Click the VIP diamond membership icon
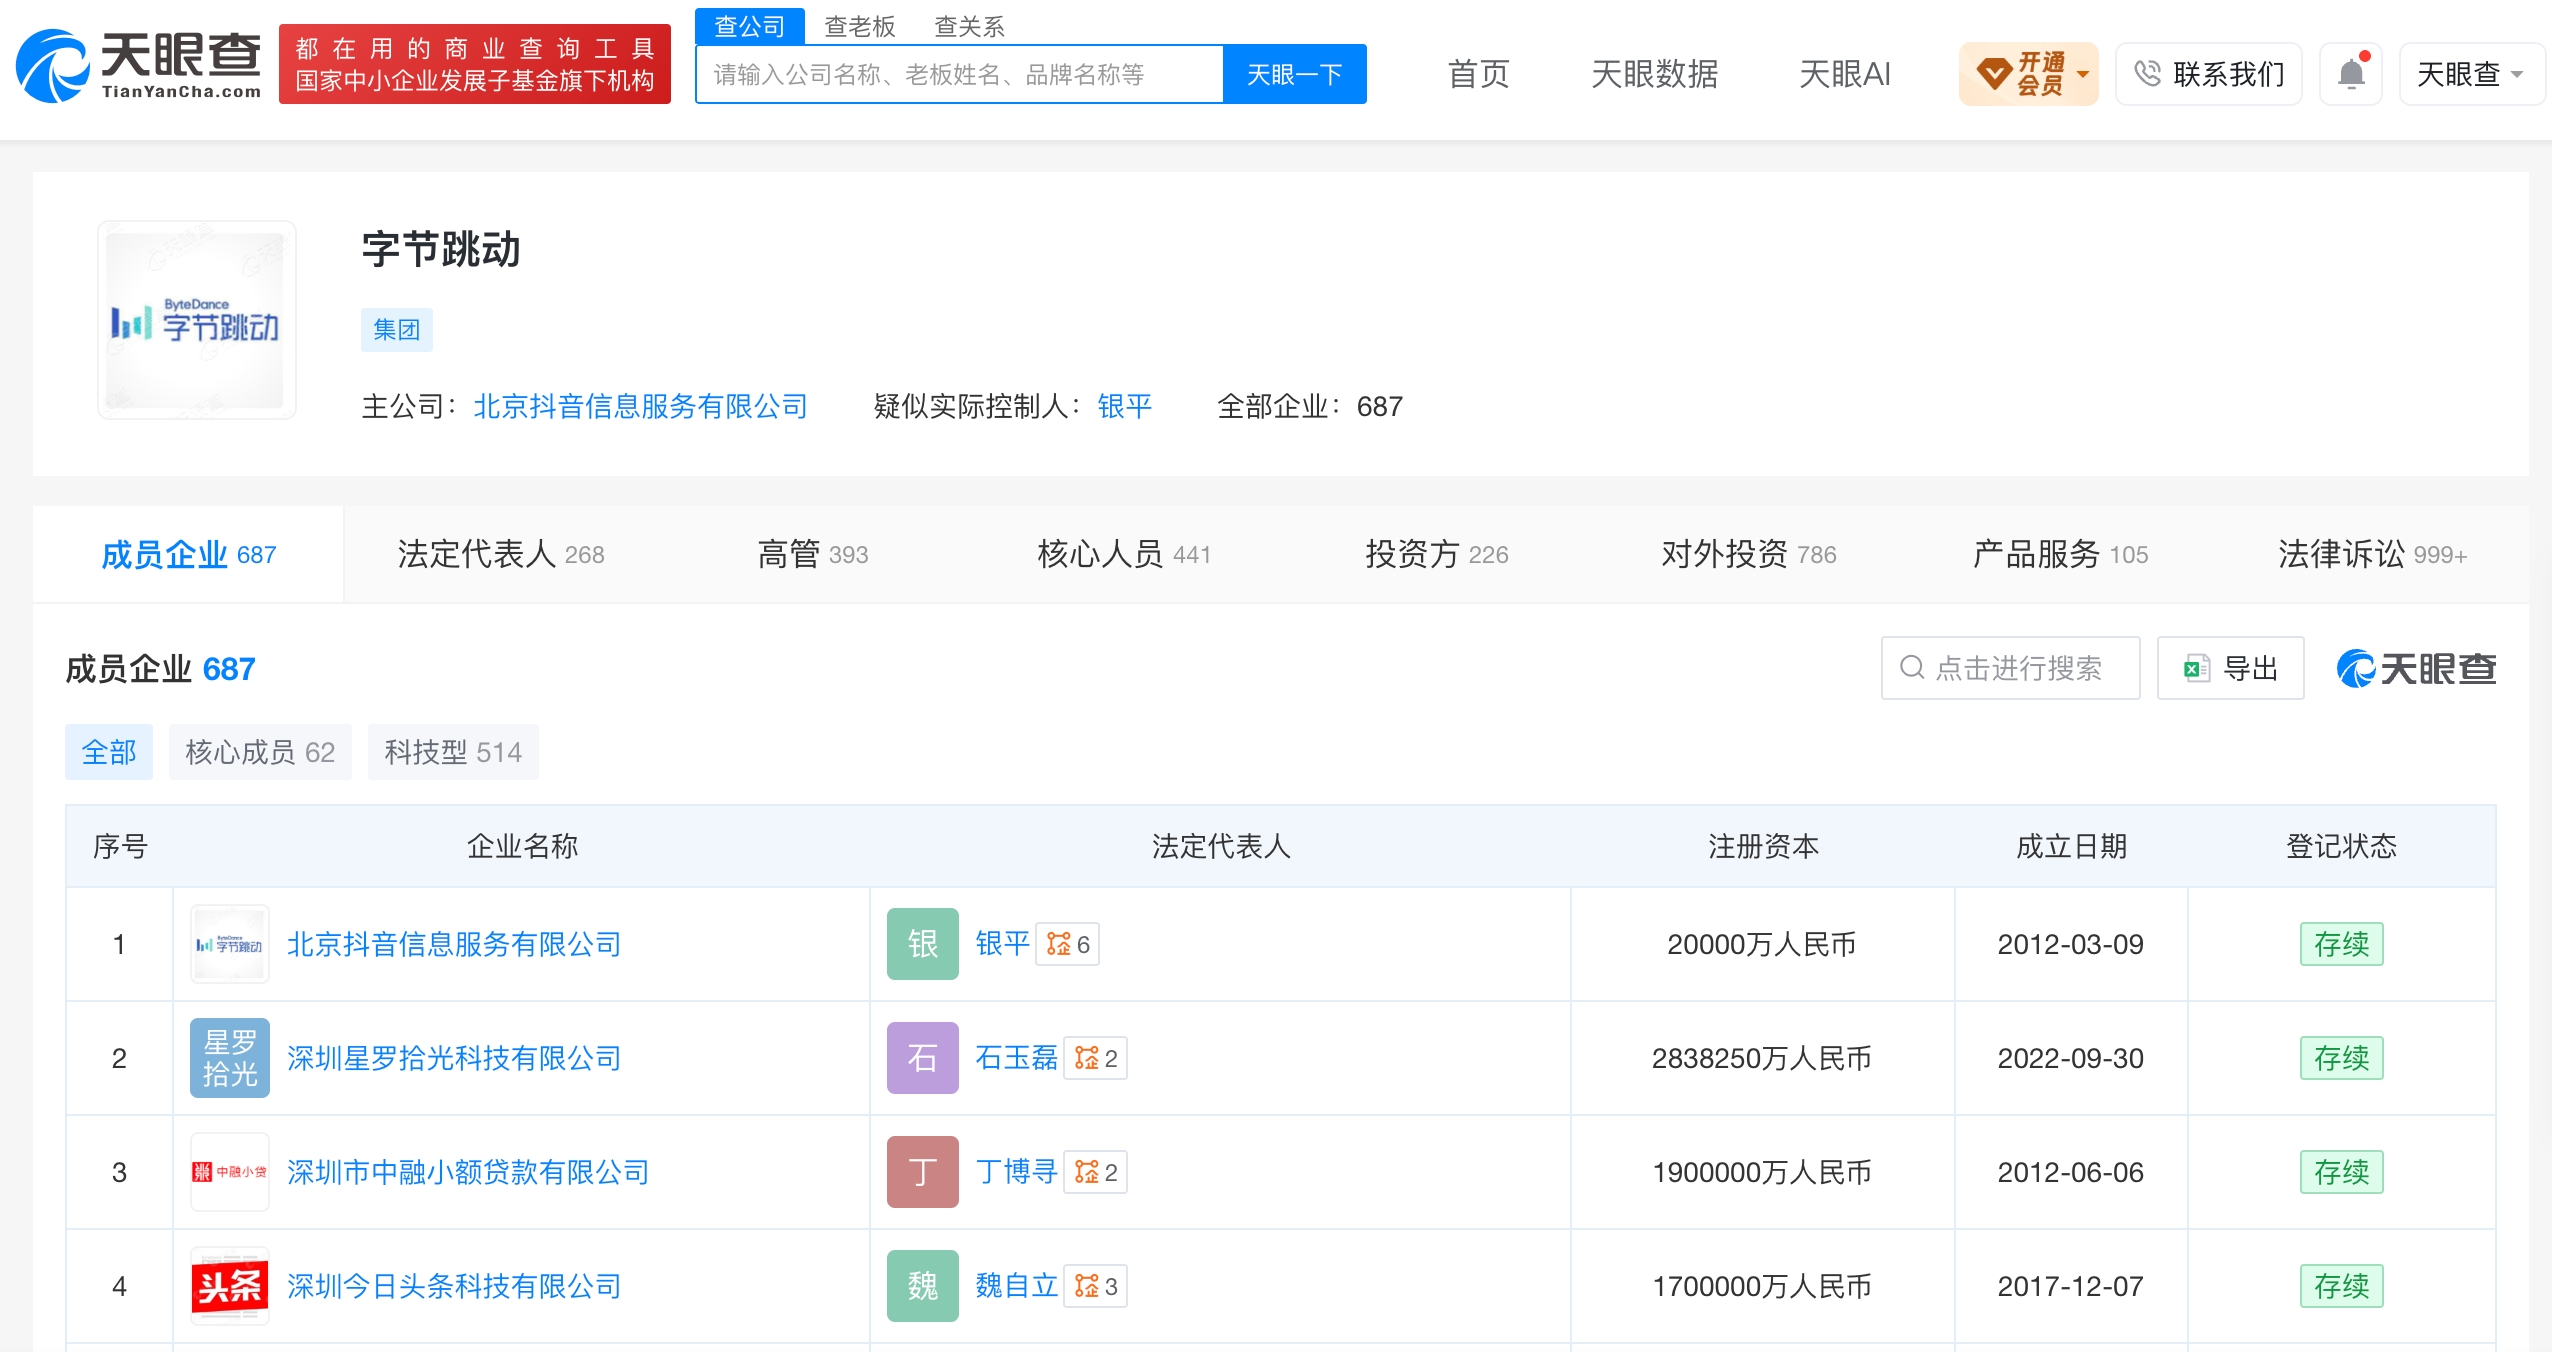 tap(1994, 73)
